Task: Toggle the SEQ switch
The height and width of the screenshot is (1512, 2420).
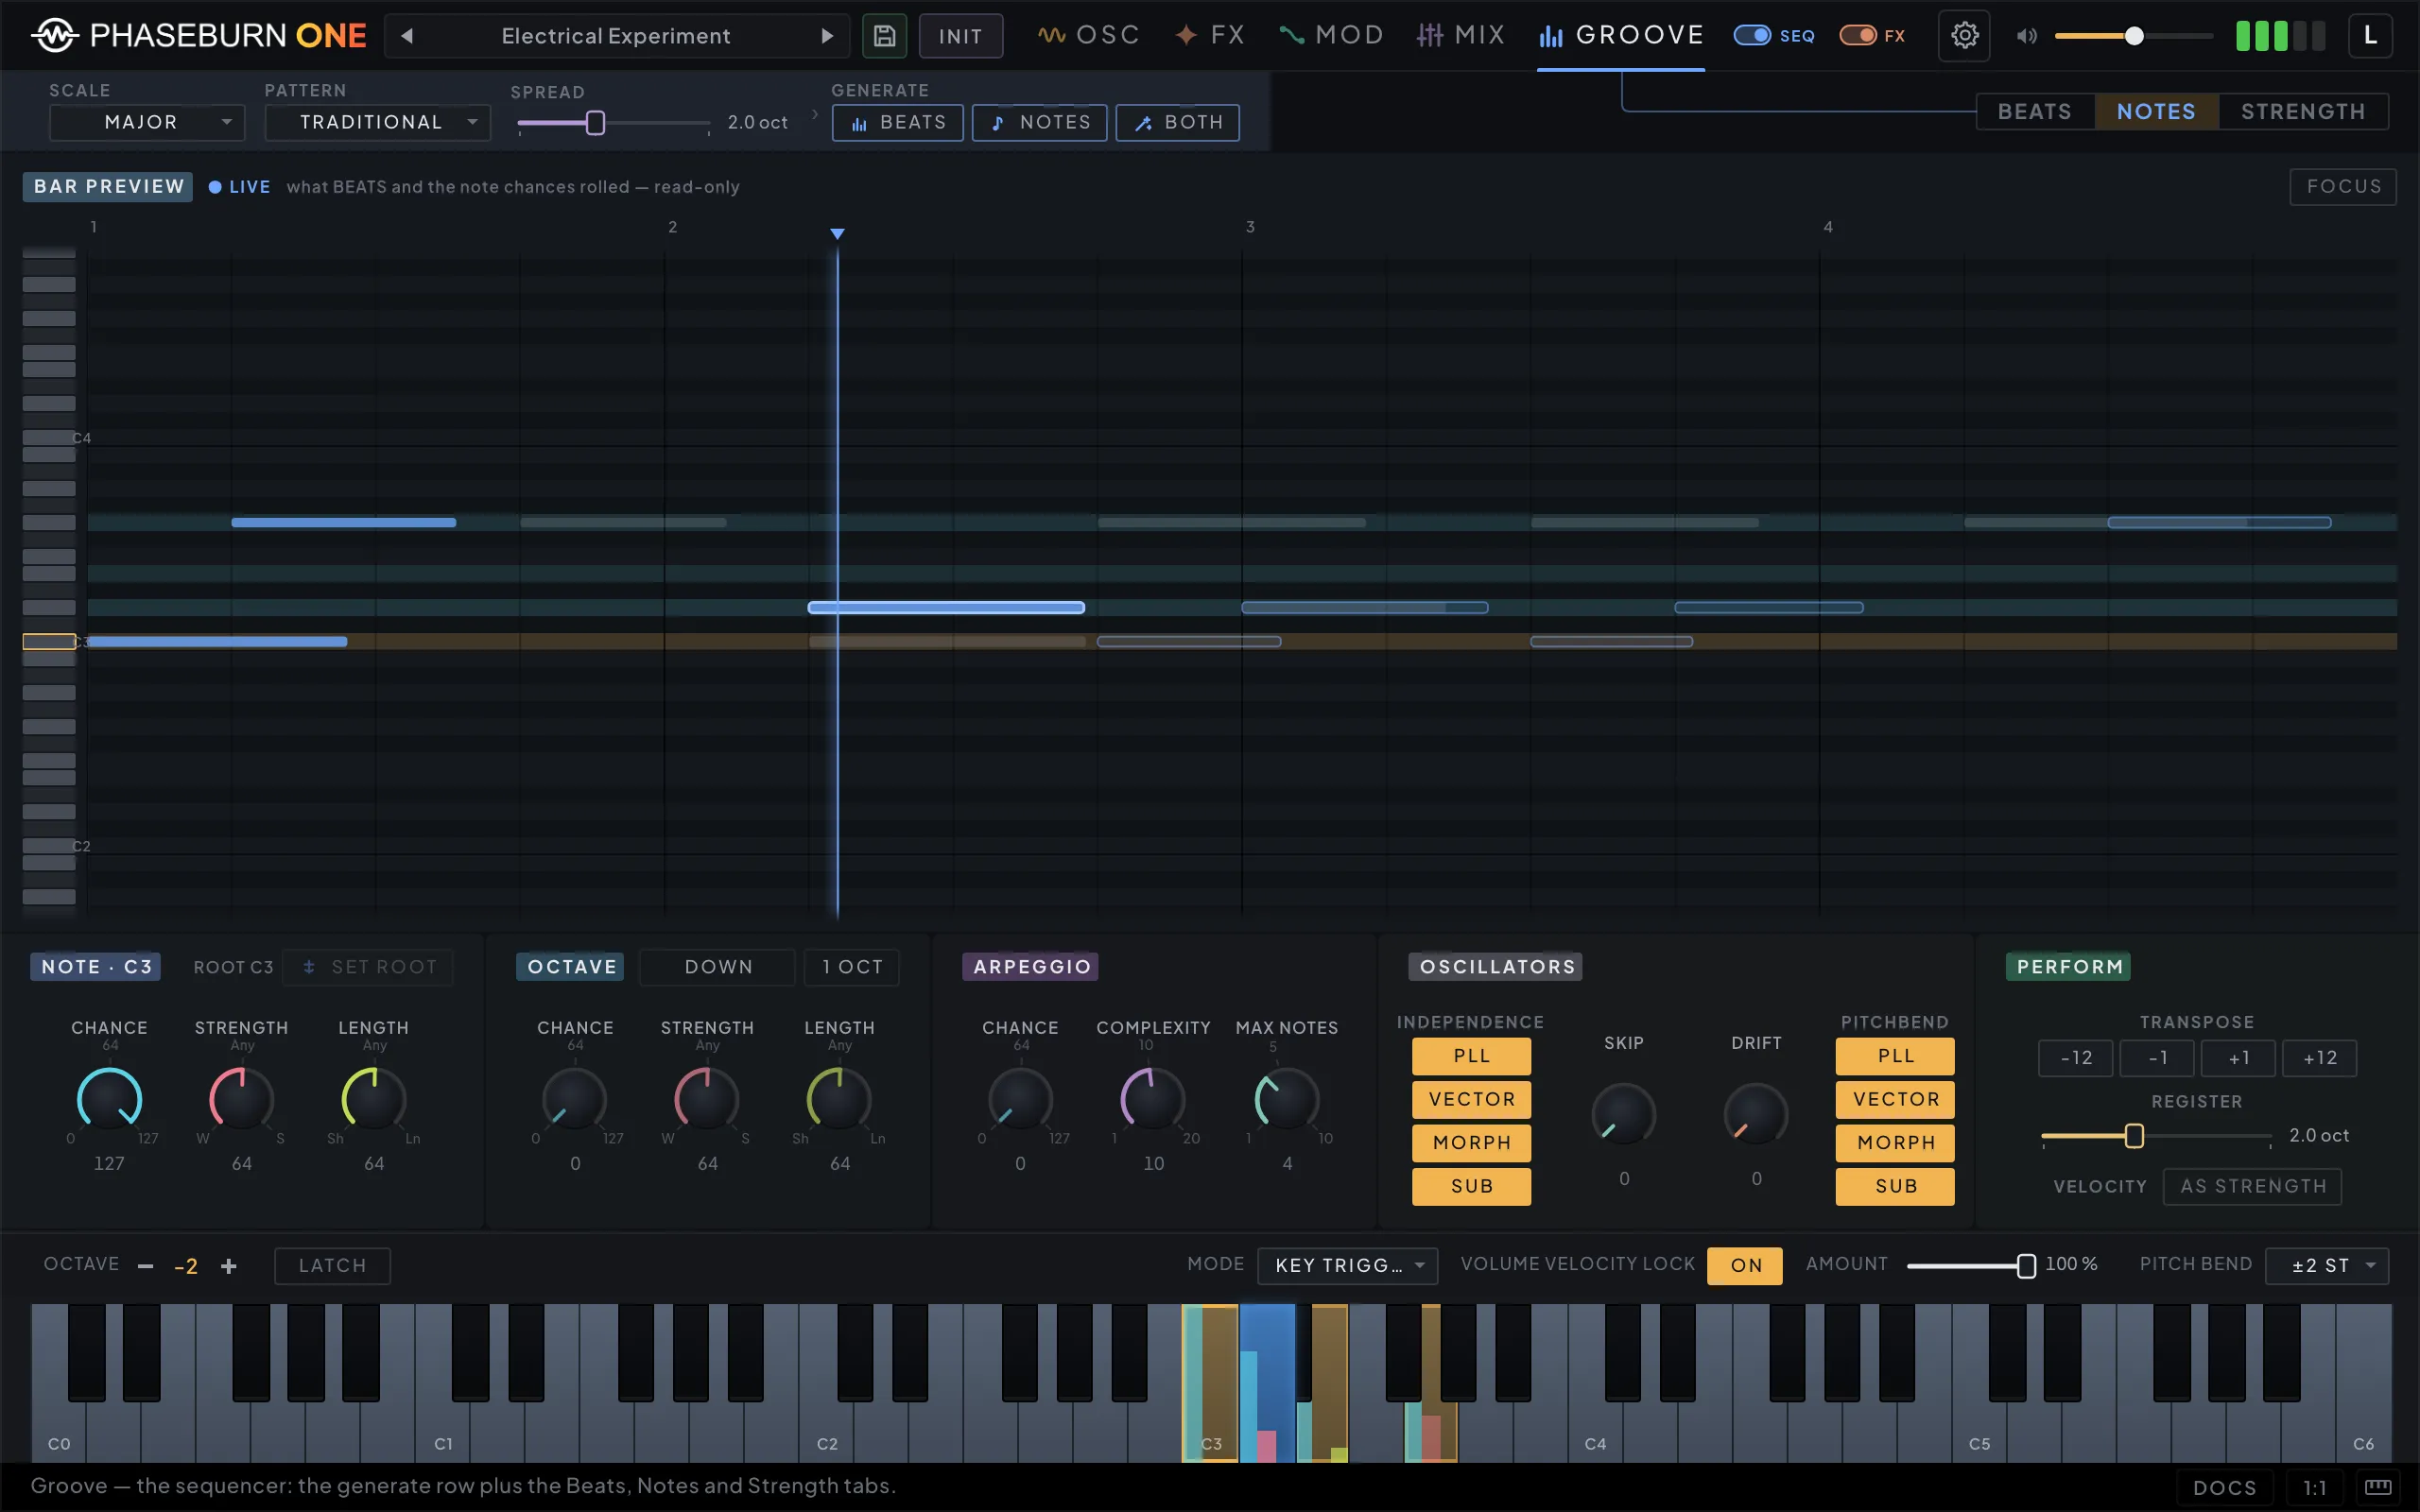Action: 1752,36
